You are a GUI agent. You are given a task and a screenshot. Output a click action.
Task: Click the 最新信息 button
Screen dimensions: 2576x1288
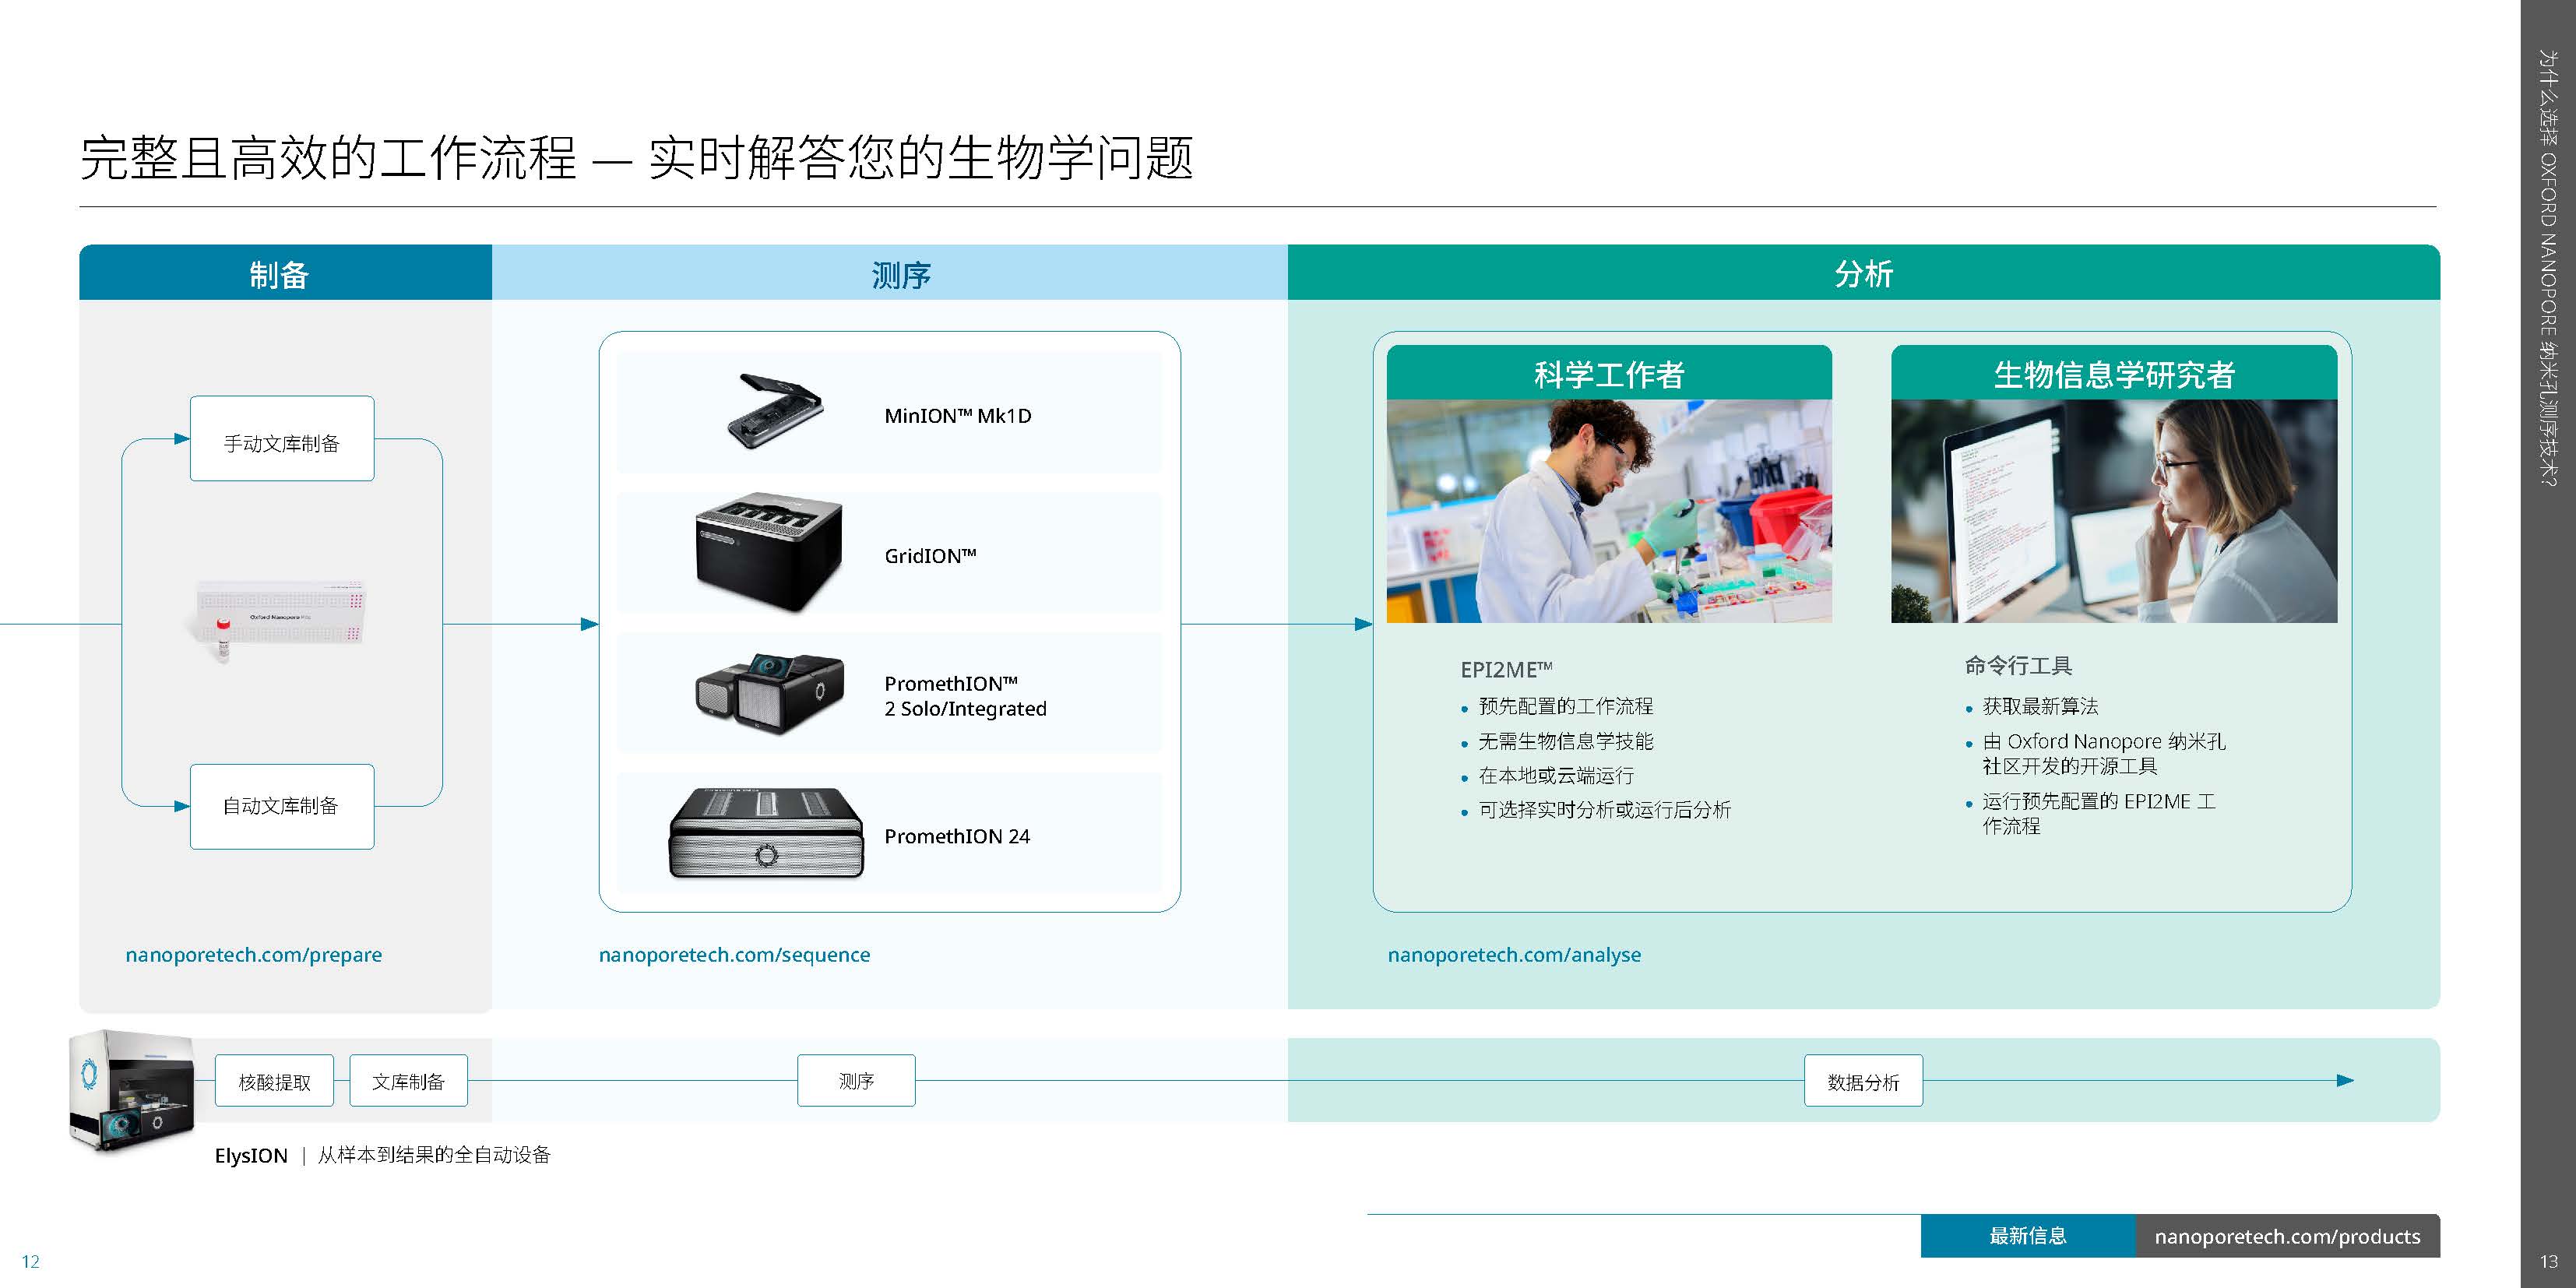click(2028, 1236)
